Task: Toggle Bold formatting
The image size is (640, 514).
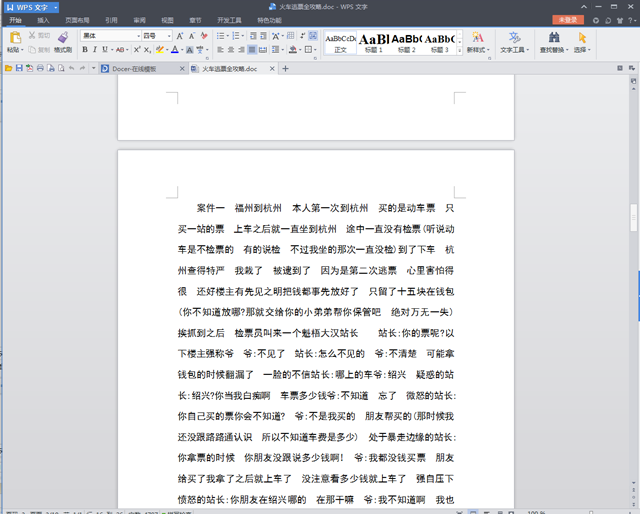Action: [85, 49]
